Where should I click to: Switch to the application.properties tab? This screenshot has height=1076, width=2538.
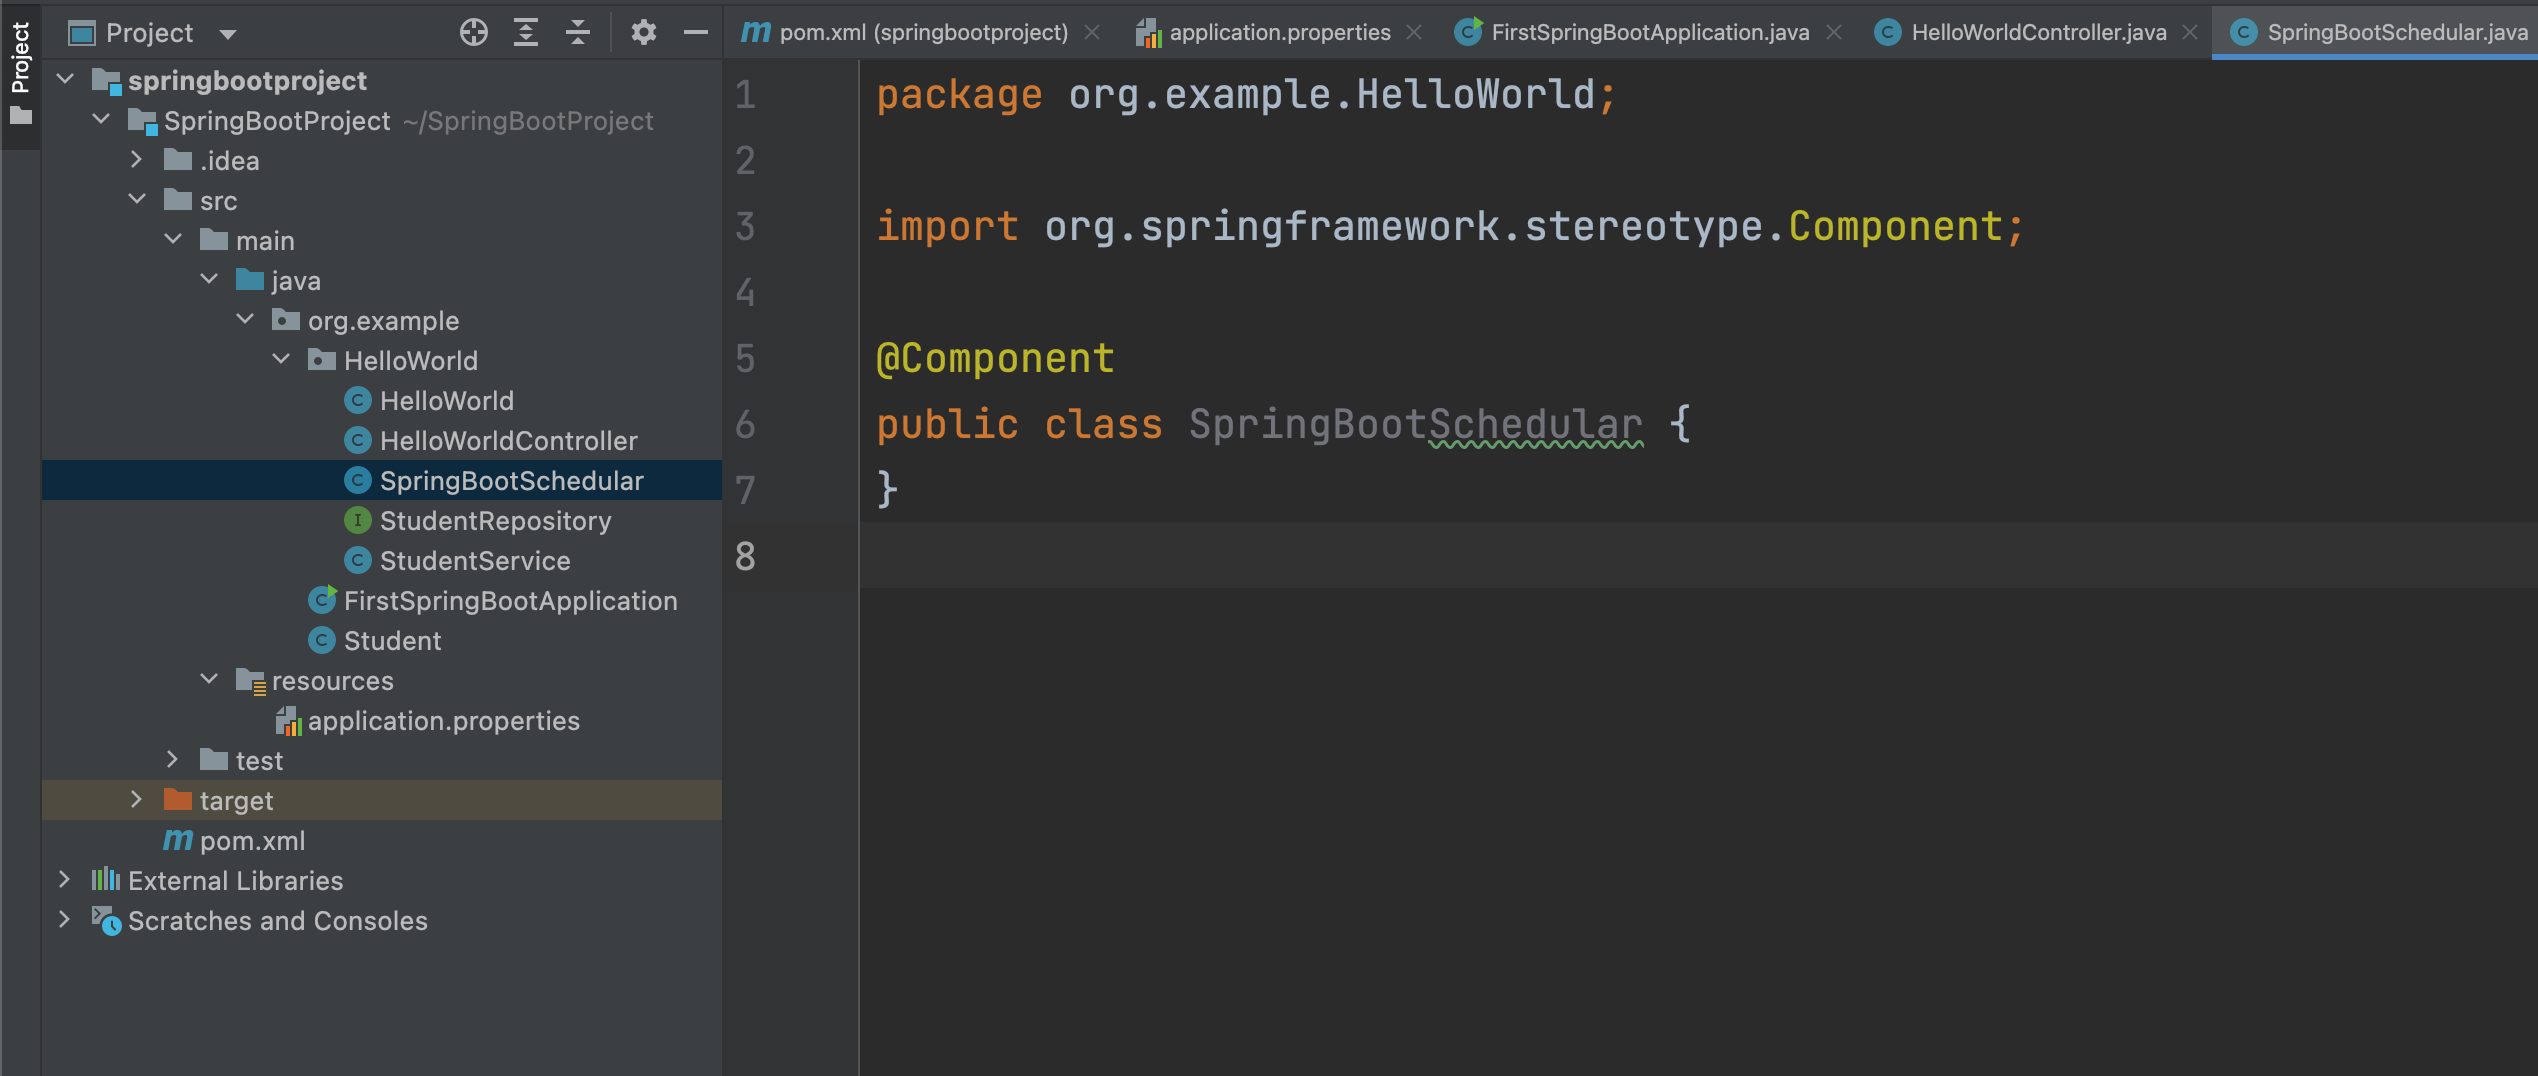[x=1280, y=33]
